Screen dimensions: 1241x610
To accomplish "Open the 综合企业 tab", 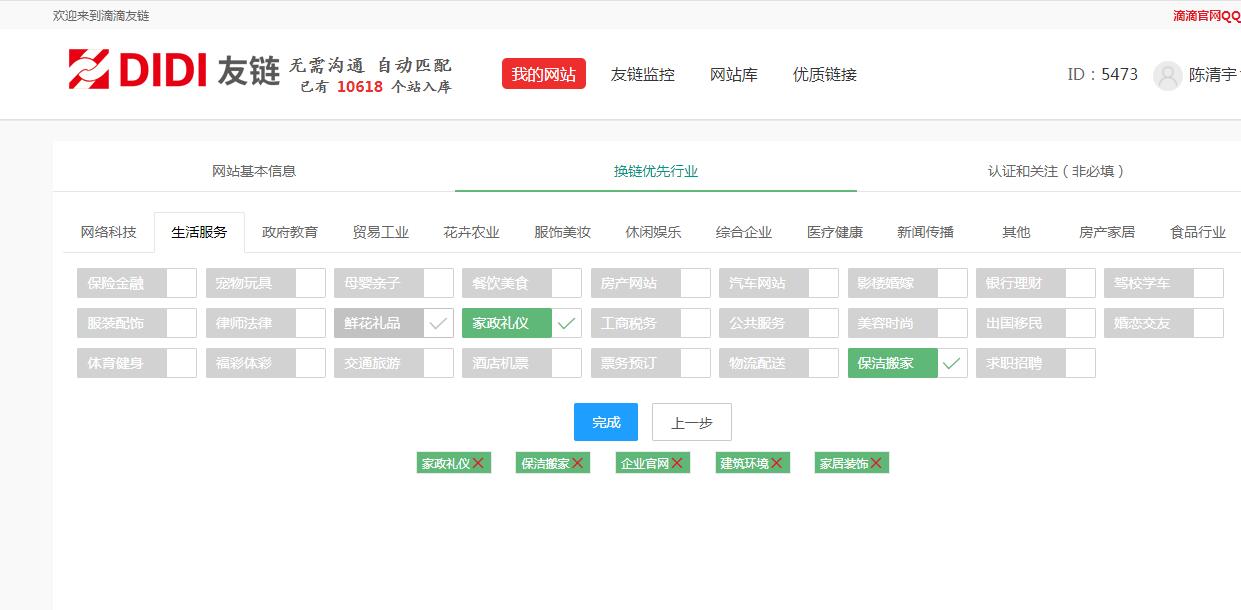I will point(744,232).
